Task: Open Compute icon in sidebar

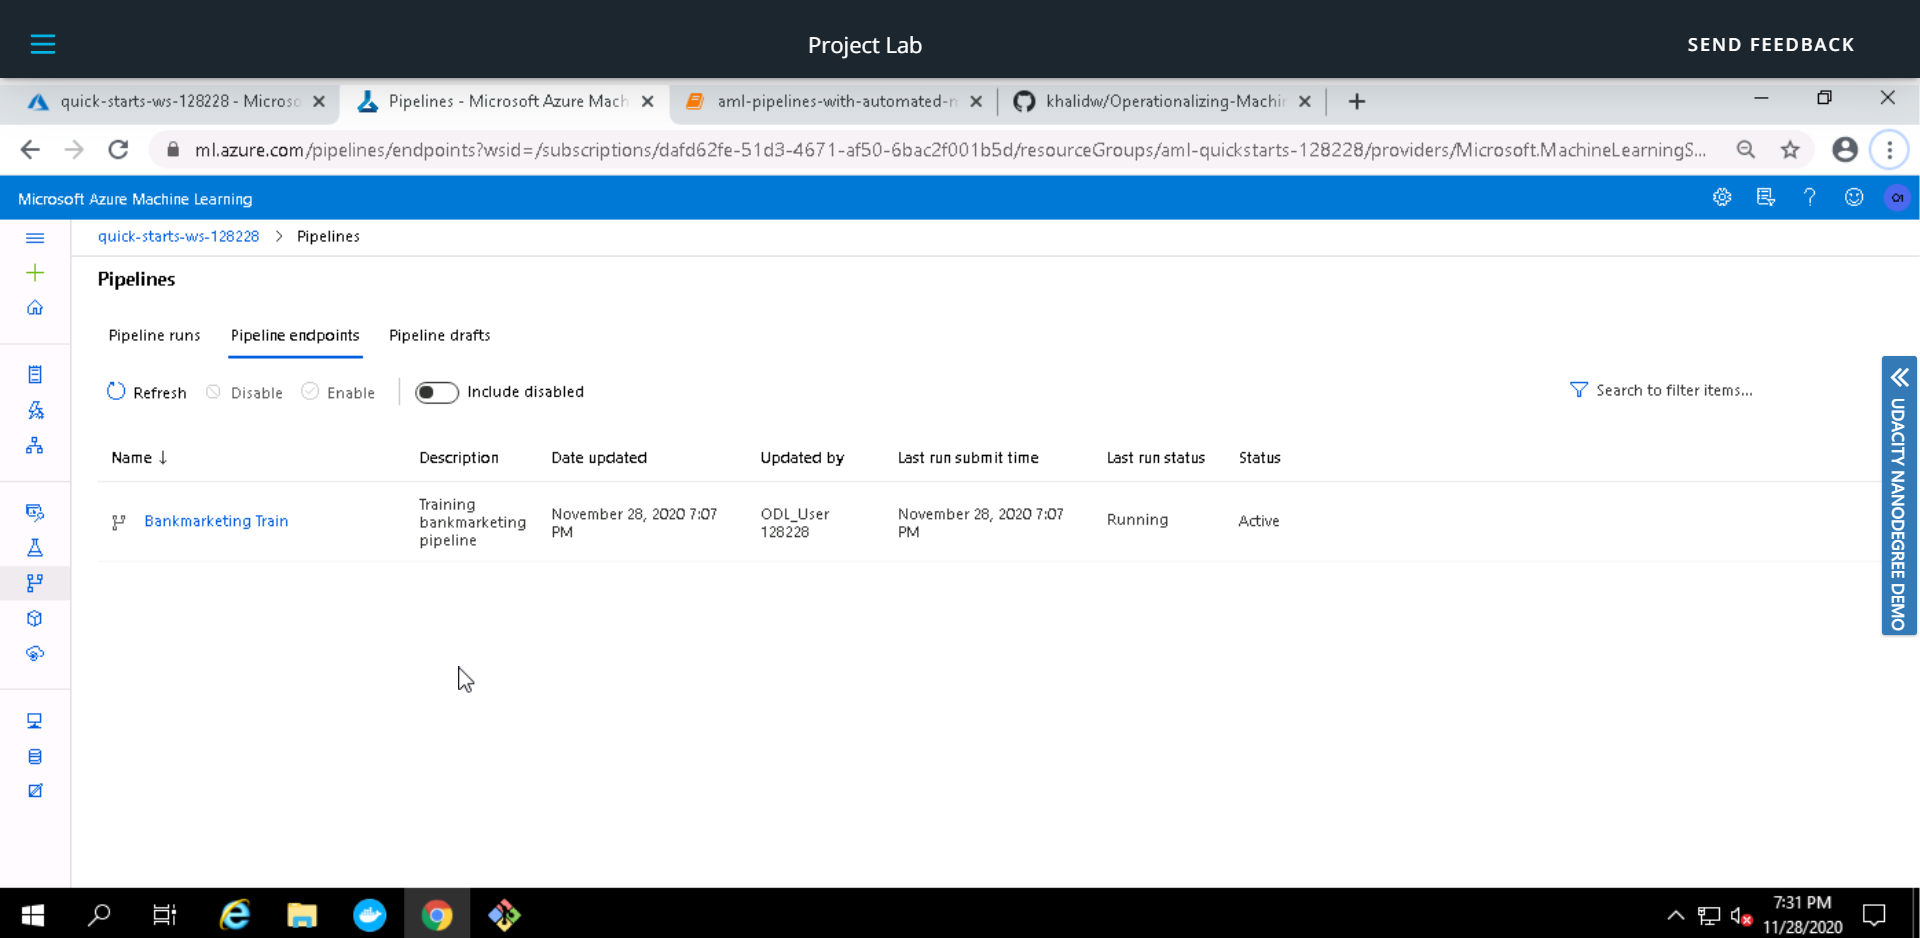Action: (x=35, y=721)
